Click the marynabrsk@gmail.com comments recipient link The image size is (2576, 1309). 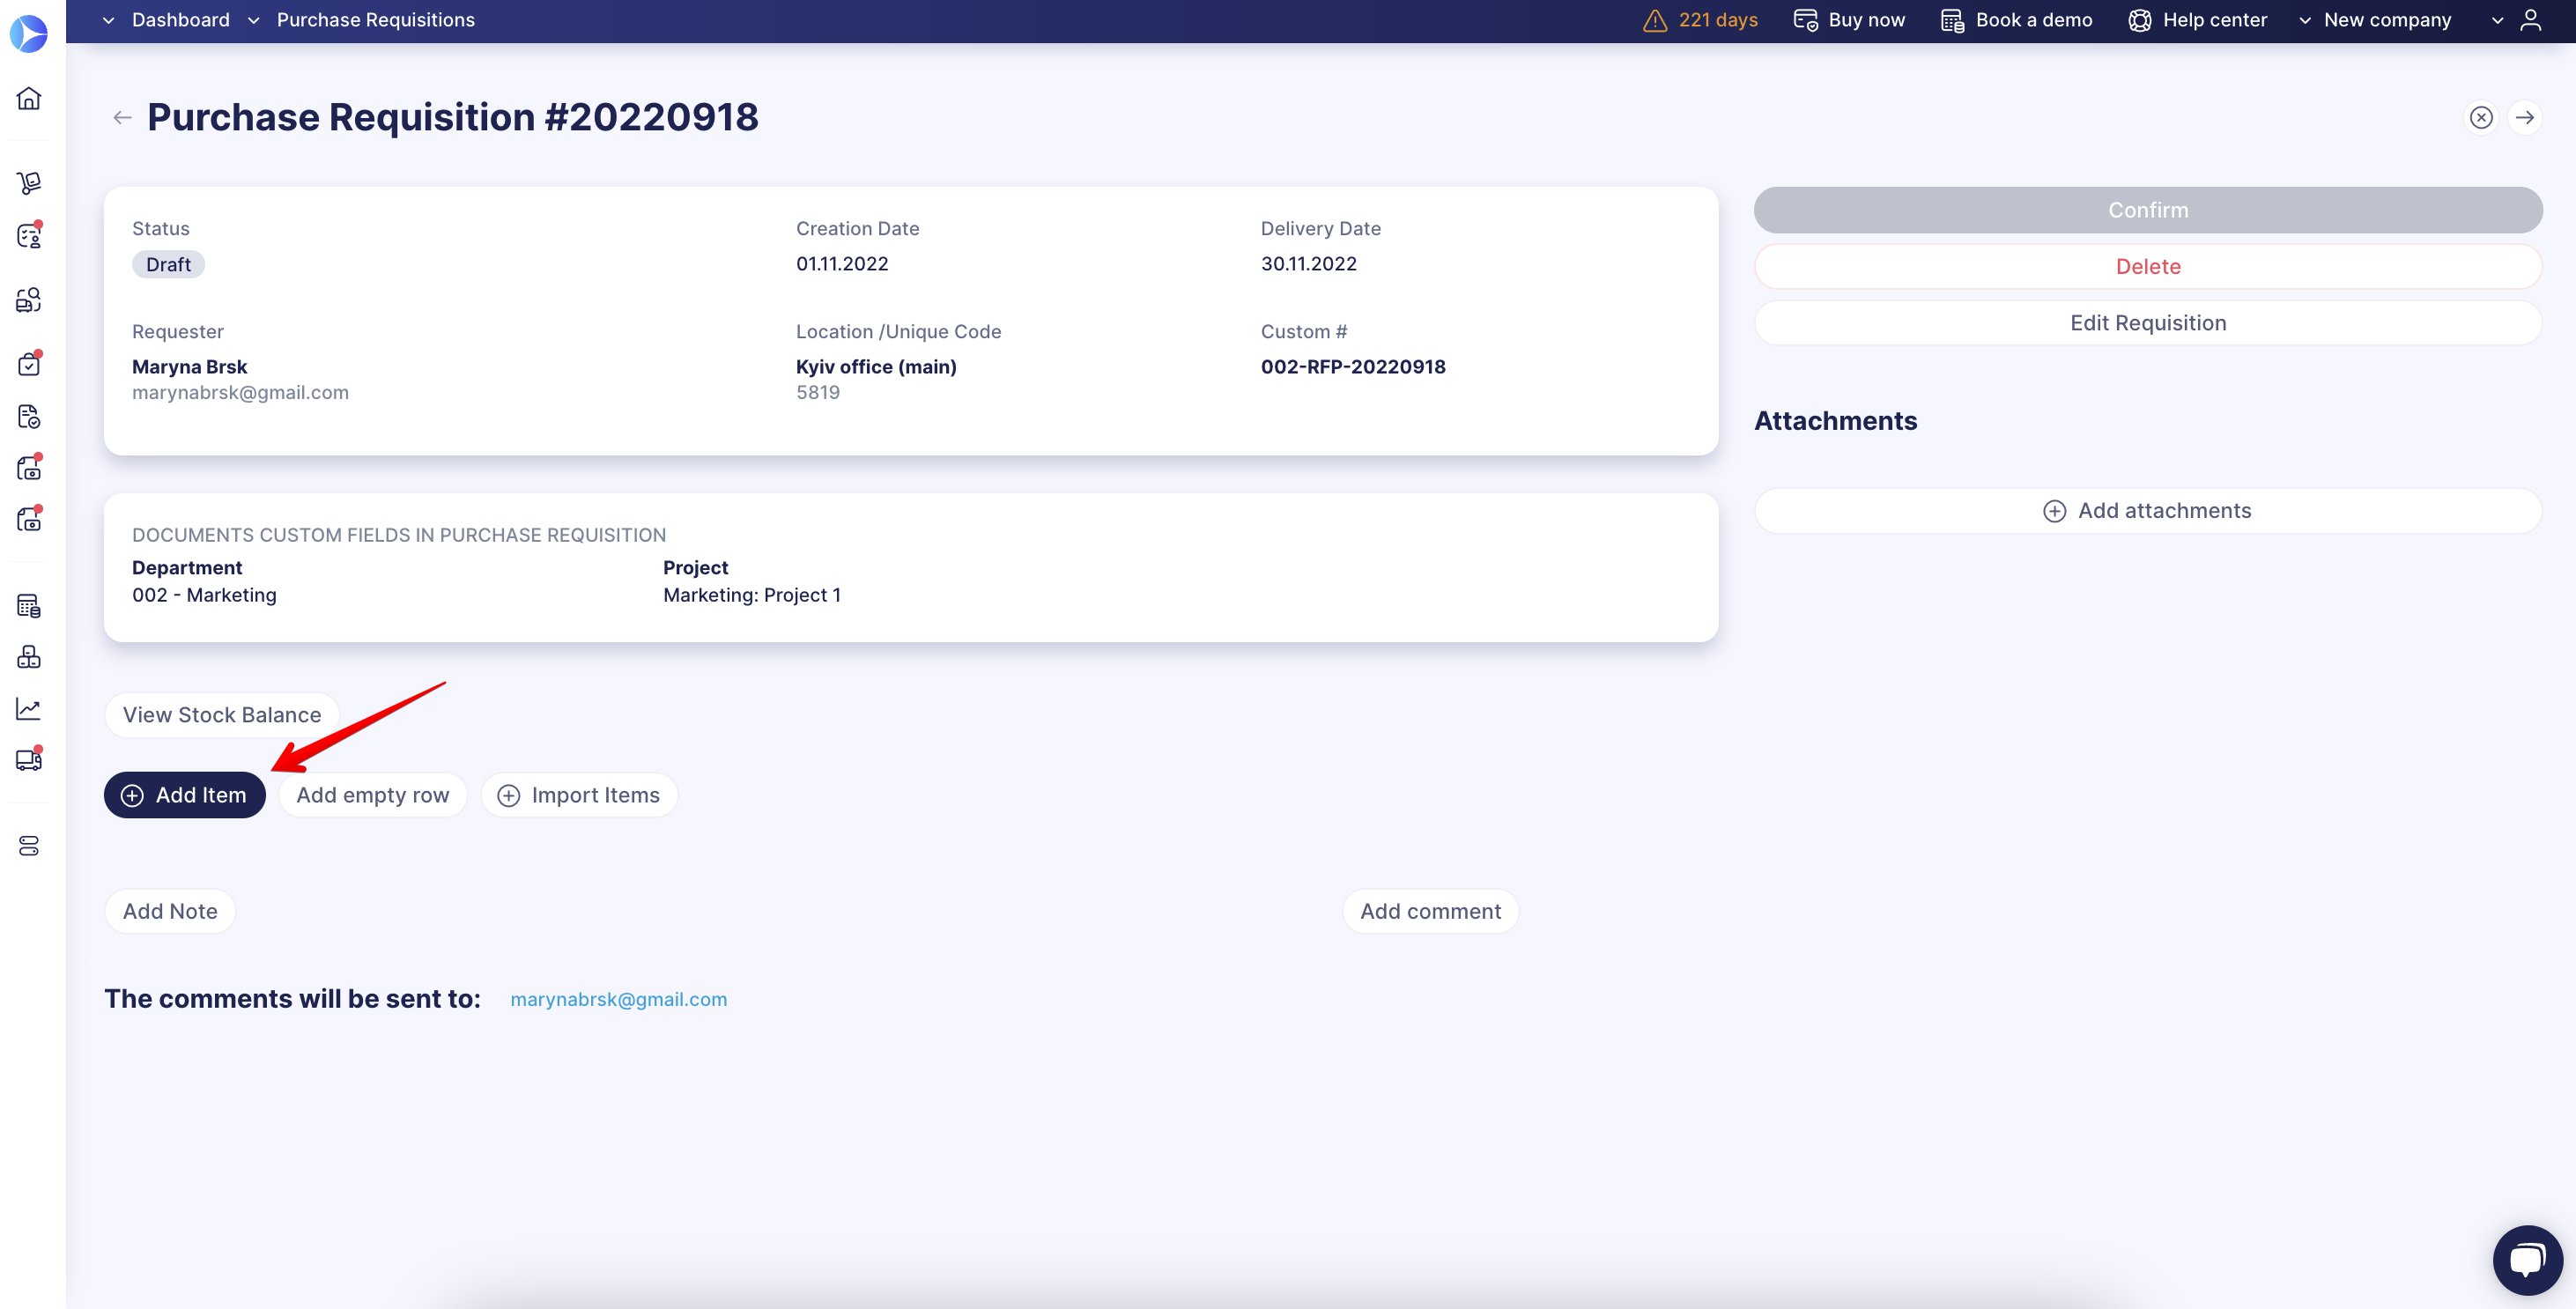[619, 1000]
